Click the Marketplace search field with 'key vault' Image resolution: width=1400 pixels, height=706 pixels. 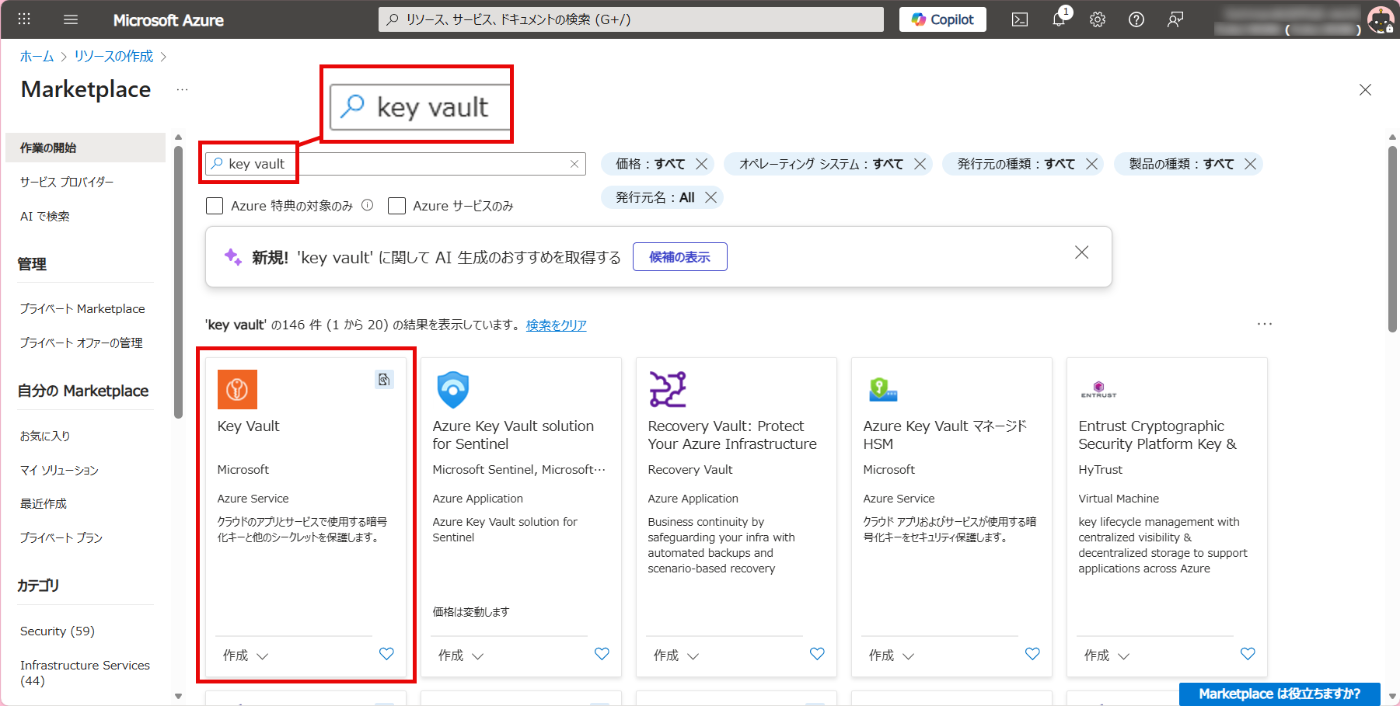[395, 164]
